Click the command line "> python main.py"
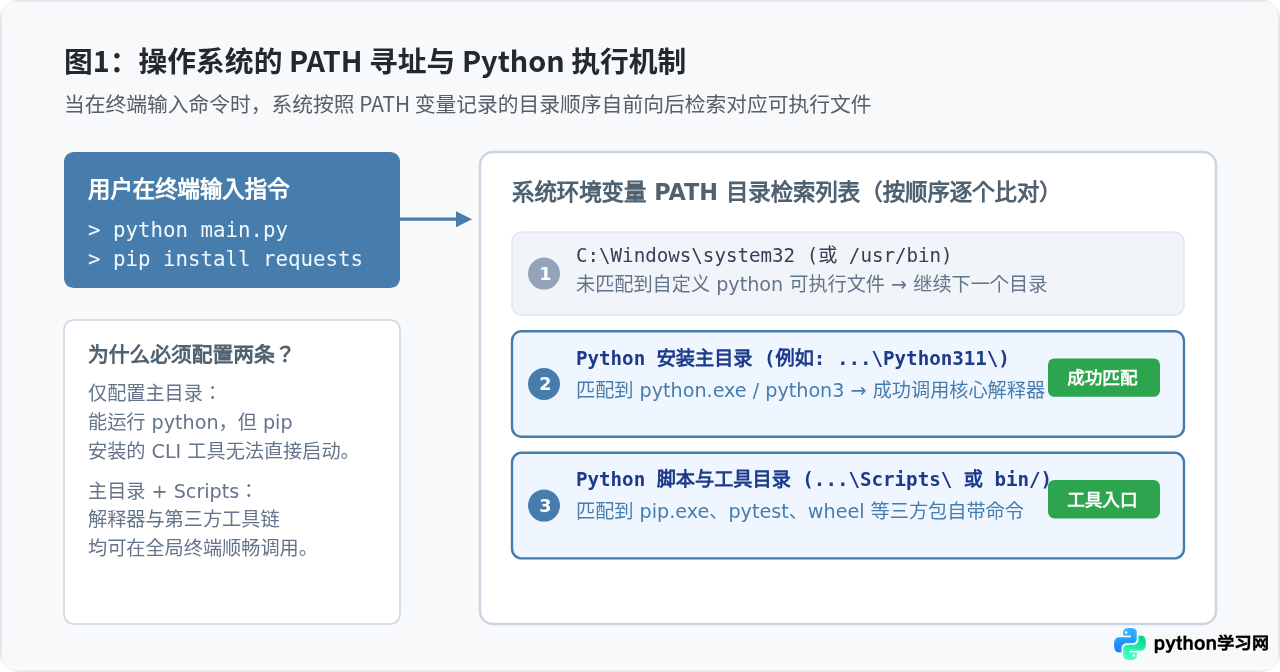The height and width of the screenshot is (672, 1280). click(188, 230)
